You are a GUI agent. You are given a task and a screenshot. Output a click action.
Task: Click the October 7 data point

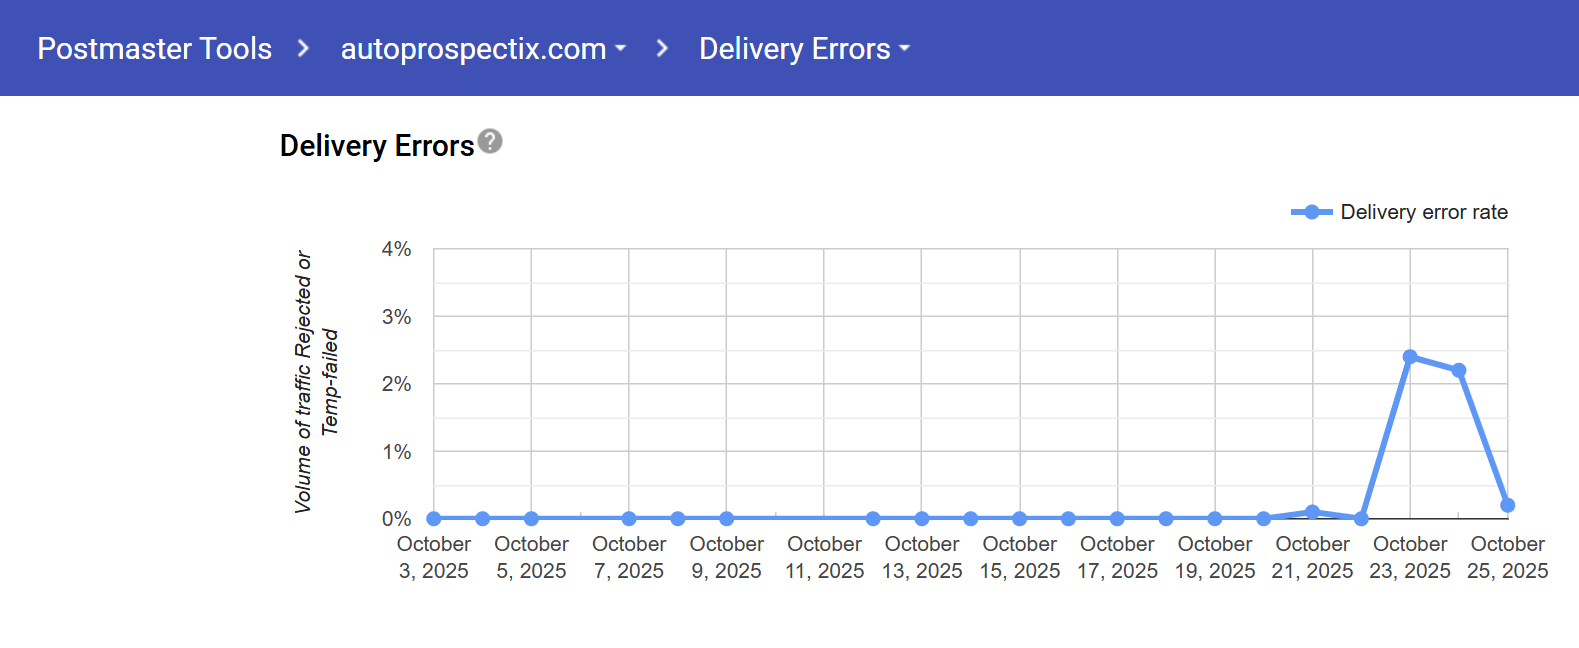click(629, 518)
